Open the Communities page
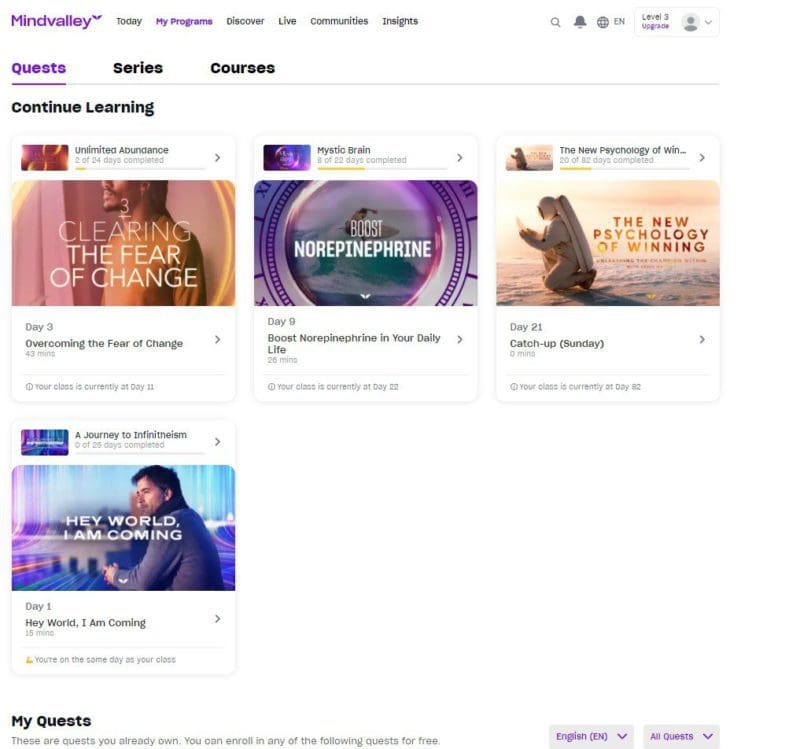 [x=339, y=21]
